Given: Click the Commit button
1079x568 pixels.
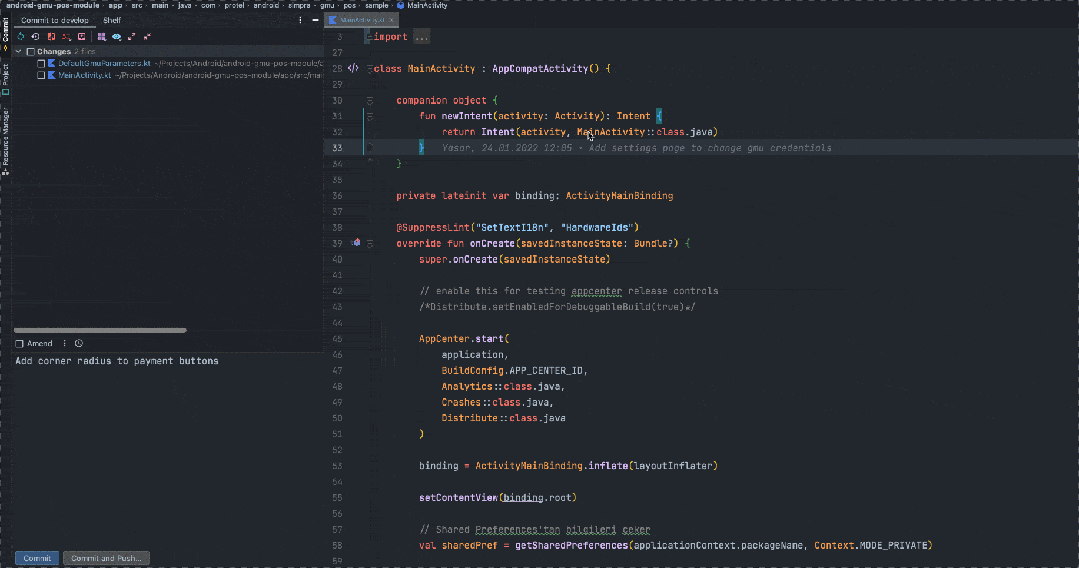Looking at the screenshot, I should pyautogui.click(x=37, y=558).
